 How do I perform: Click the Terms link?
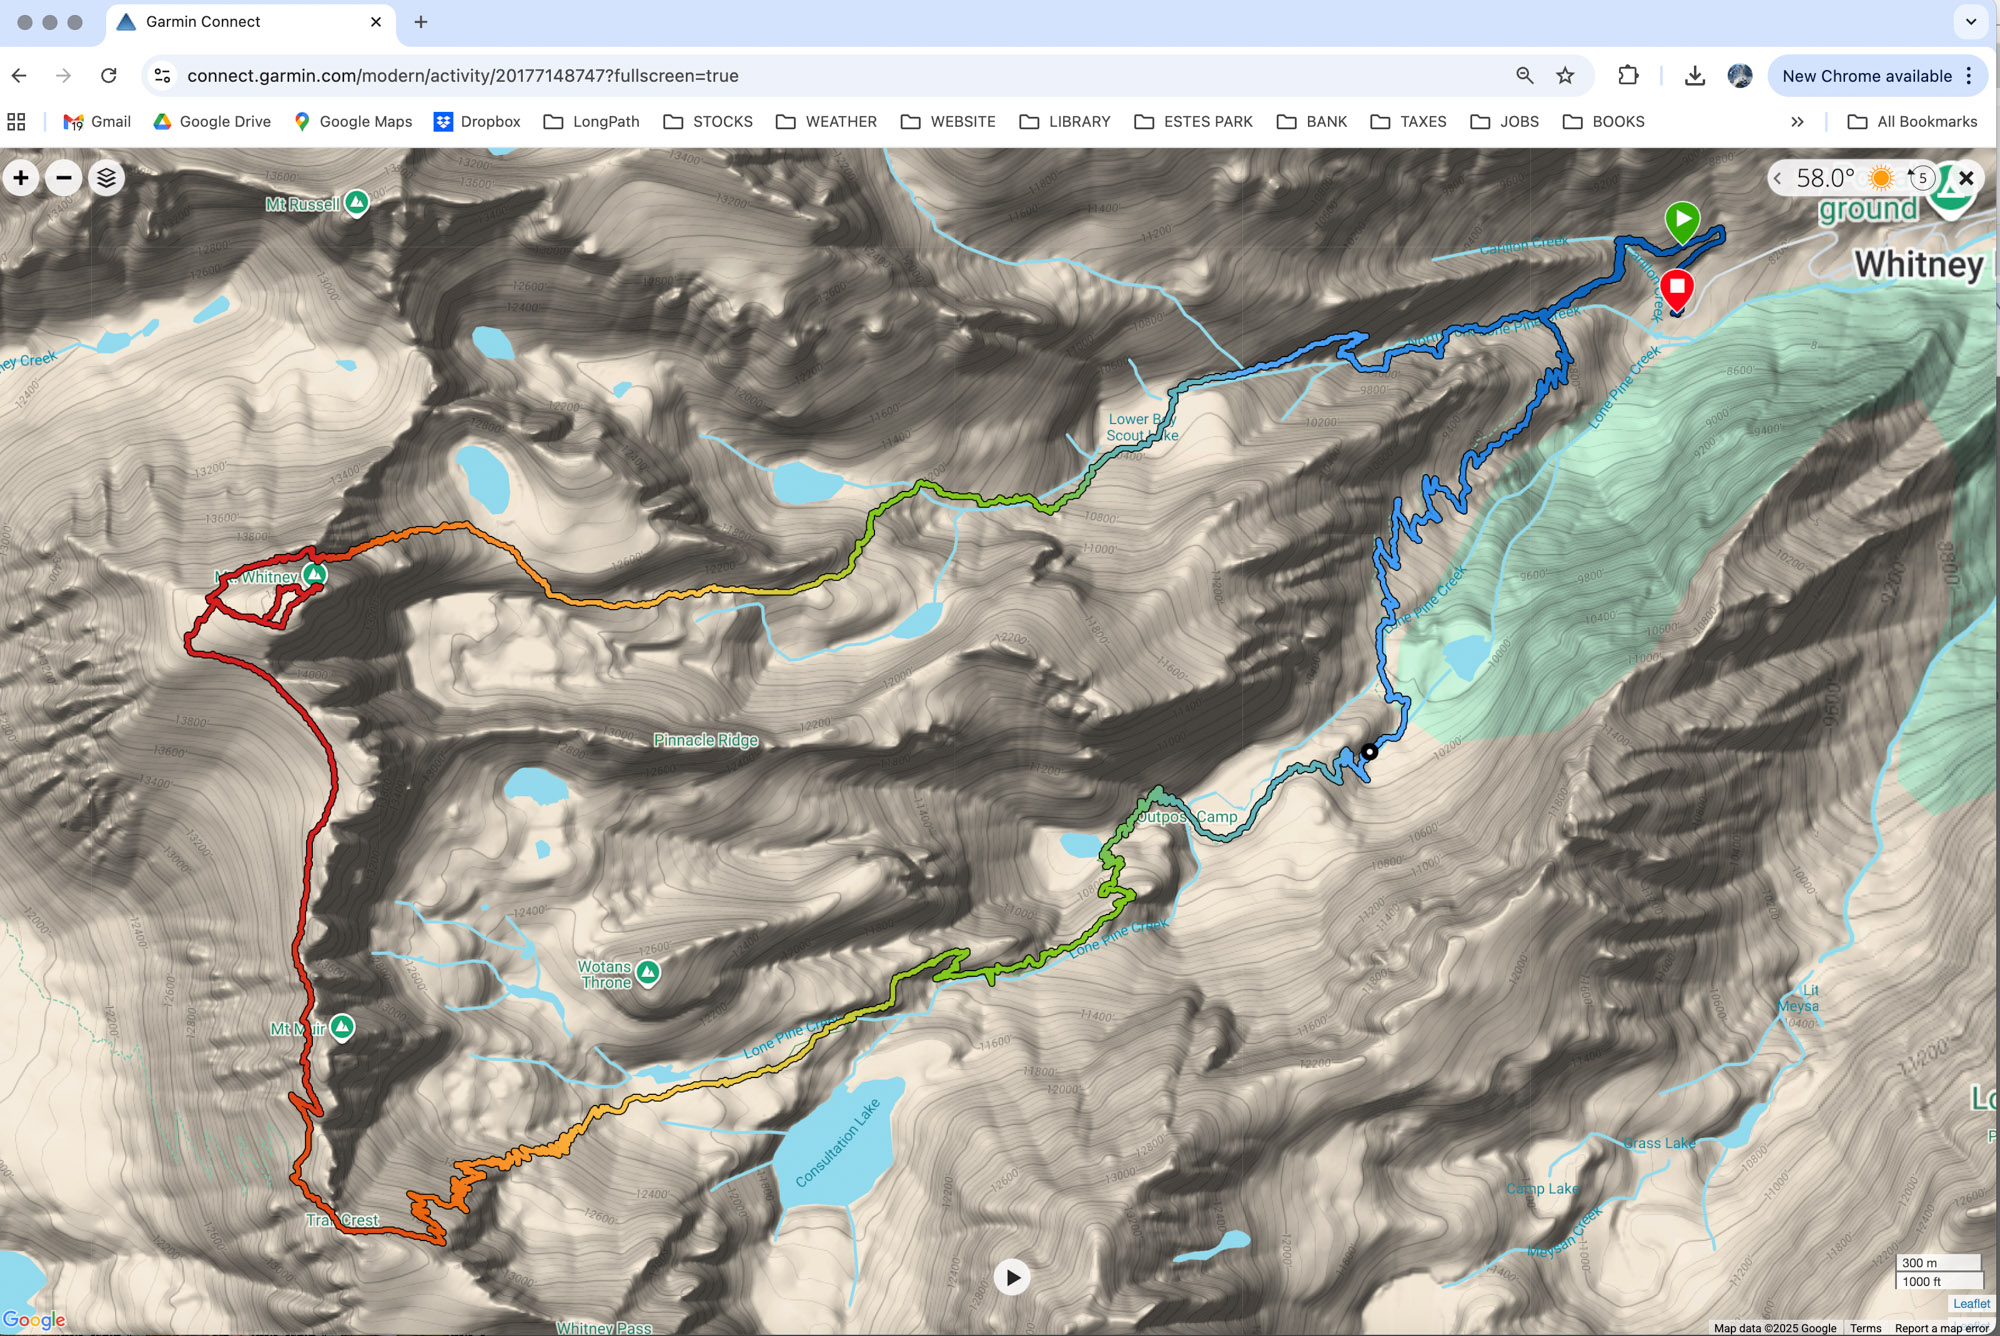coord(1865,1328)
